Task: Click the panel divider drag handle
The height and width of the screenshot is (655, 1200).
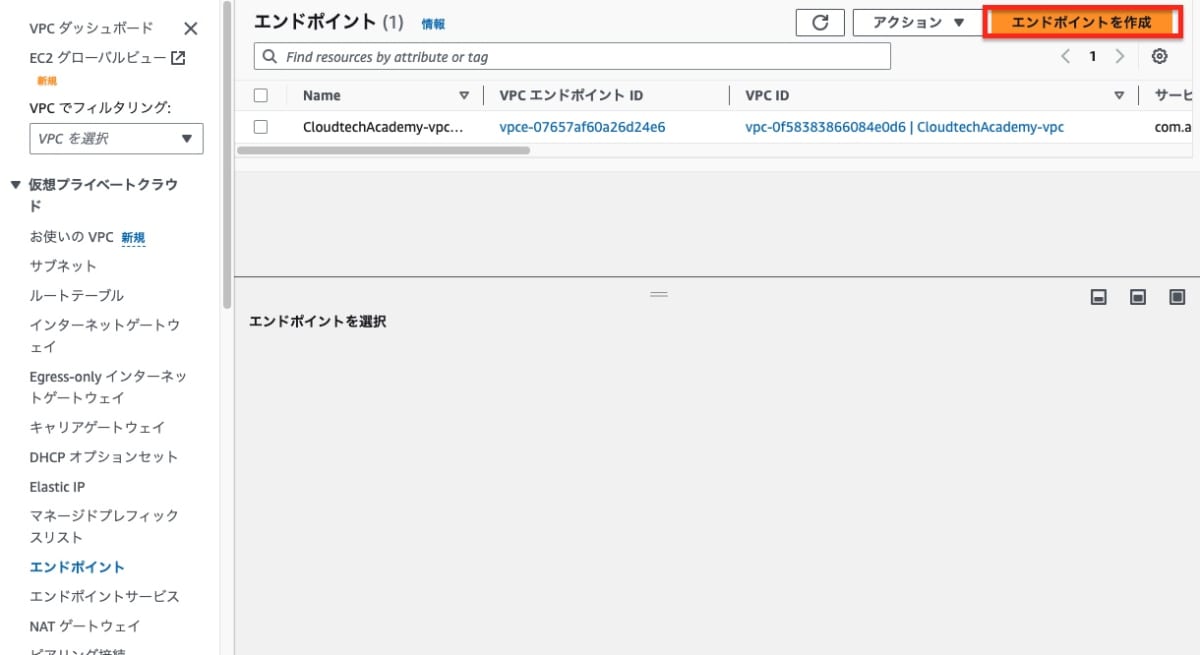Action: point(659,294)
